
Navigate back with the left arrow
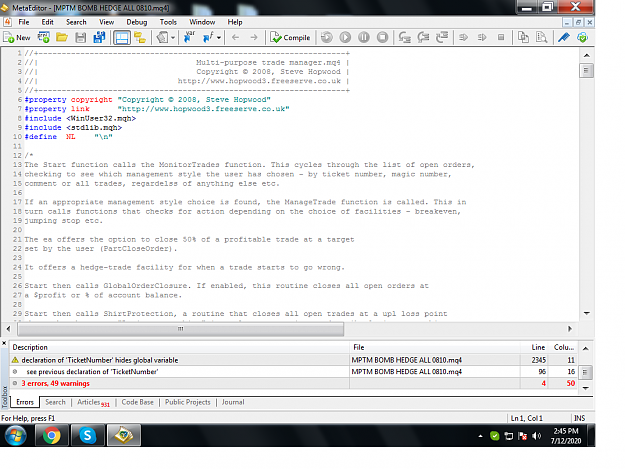(x=236, y=37)
